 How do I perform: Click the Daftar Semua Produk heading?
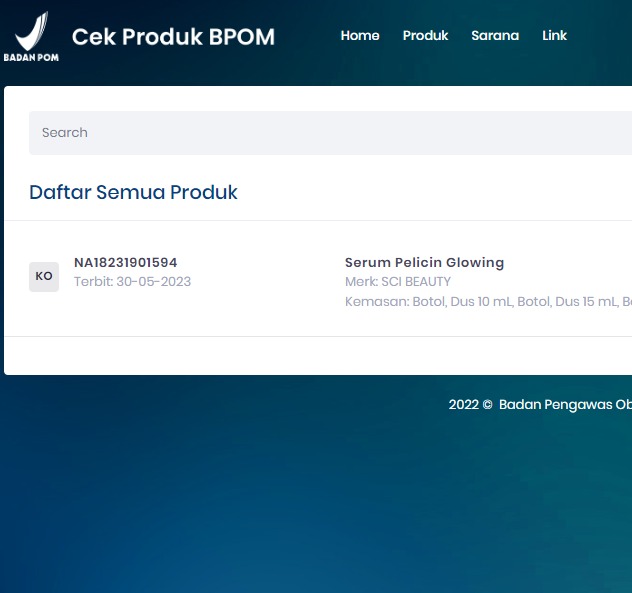pyautogui.click(x=133, y=192)
